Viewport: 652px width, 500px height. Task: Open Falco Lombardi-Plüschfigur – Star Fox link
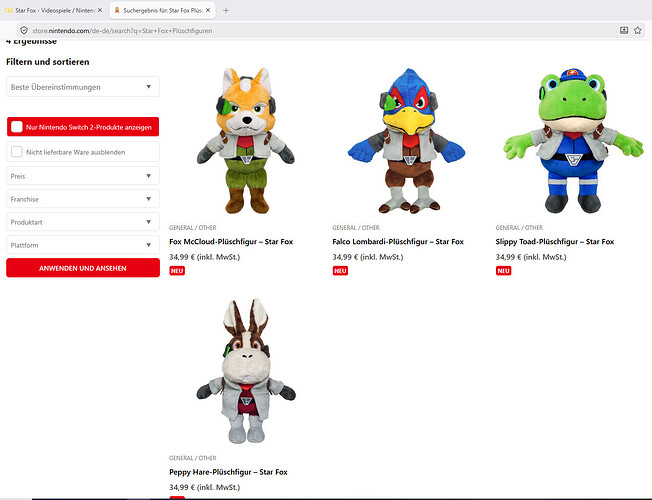tap(398, 242)
